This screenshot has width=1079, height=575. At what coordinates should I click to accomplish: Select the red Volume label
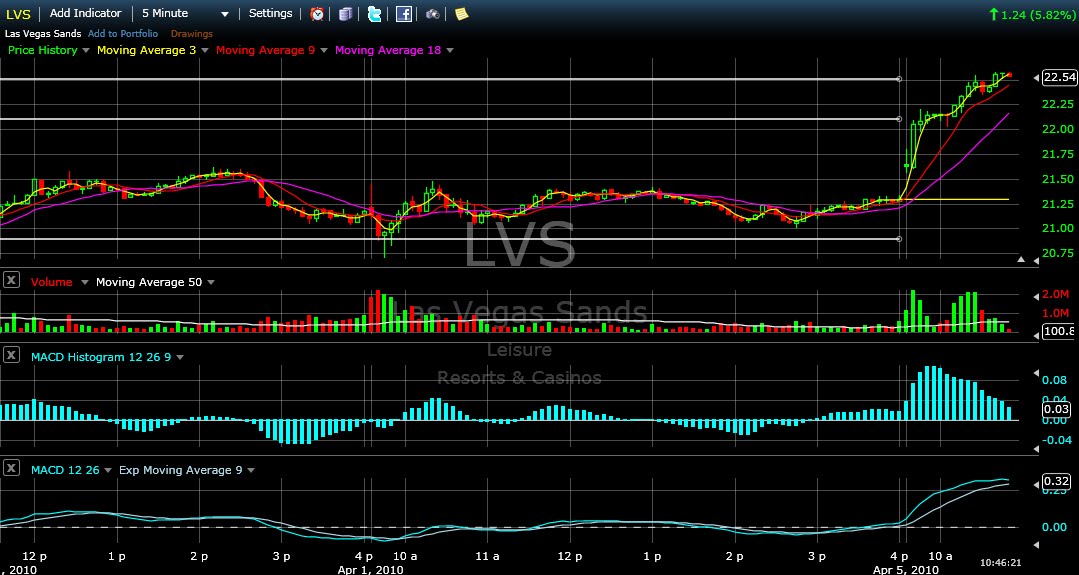(x=52, y=282)
